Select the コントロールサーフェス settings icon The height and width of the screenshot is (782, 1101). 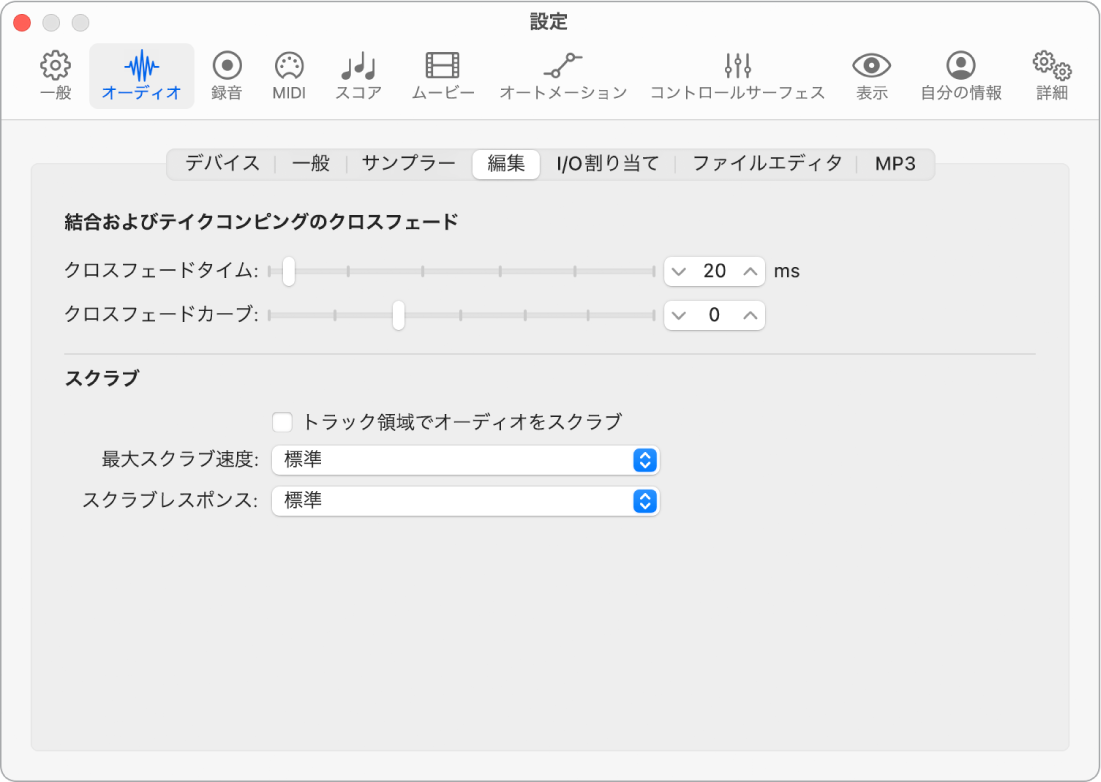pyautogui.click(x=739, y=75)
